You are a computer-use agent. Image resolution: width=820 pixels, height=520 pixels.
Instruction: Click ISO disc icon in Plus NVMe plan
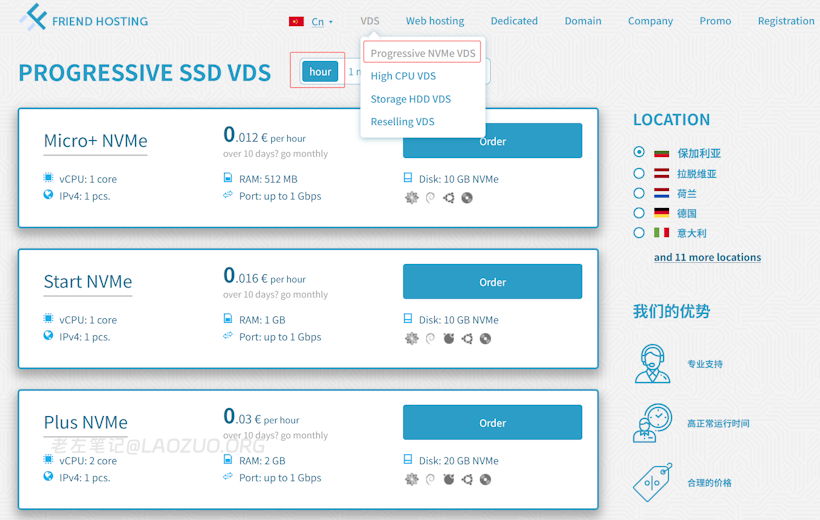click(x=485, y=479)
